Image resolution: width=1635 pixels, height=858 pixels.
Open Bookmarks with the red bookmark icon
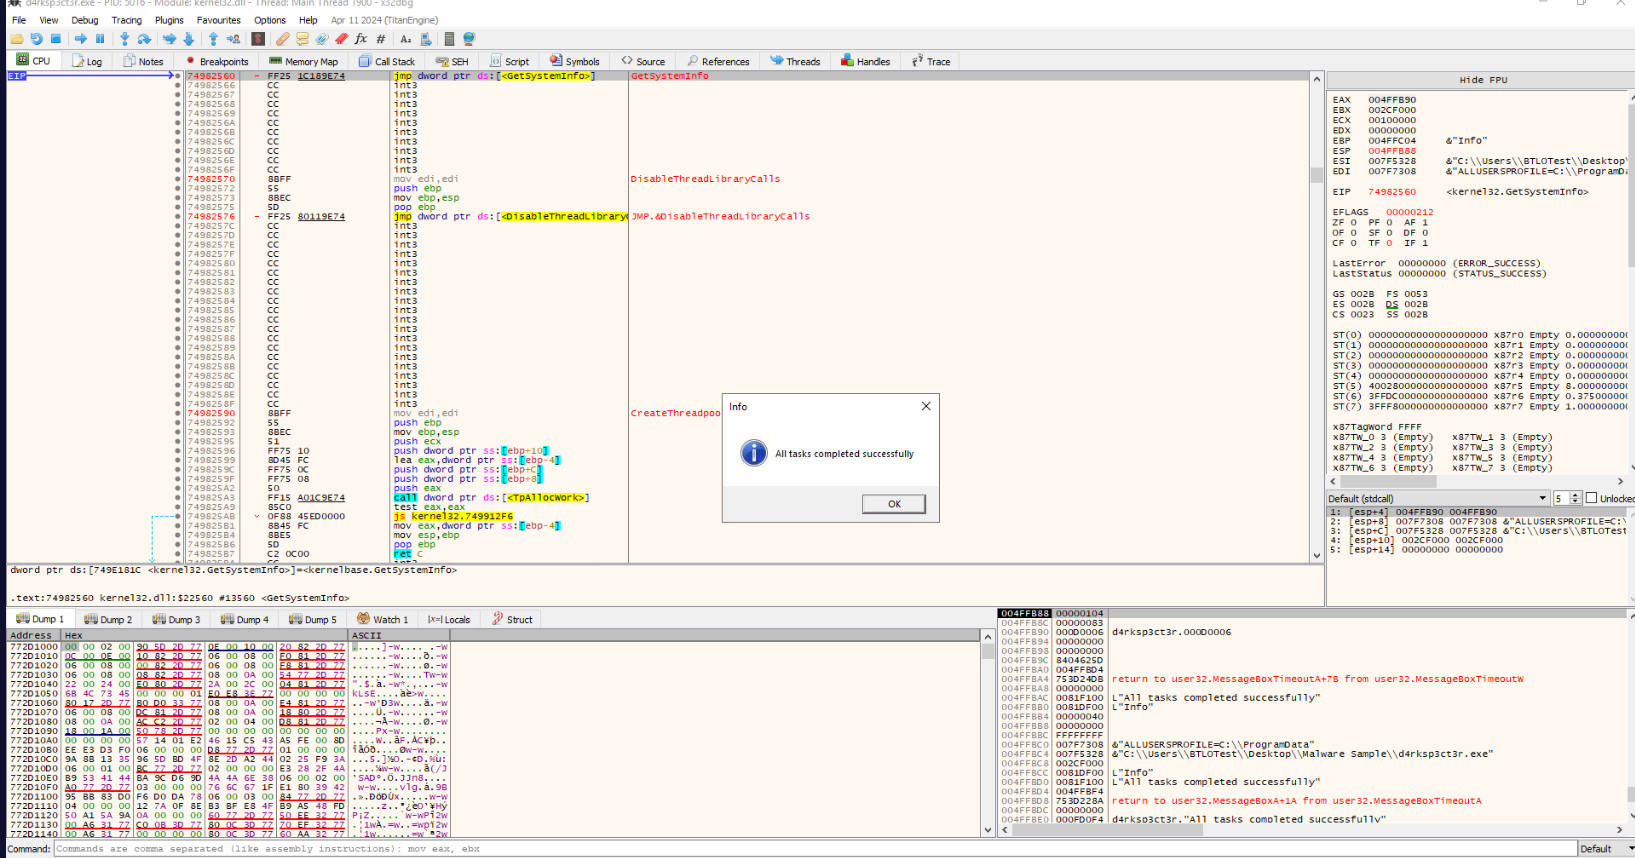point(342,39)
